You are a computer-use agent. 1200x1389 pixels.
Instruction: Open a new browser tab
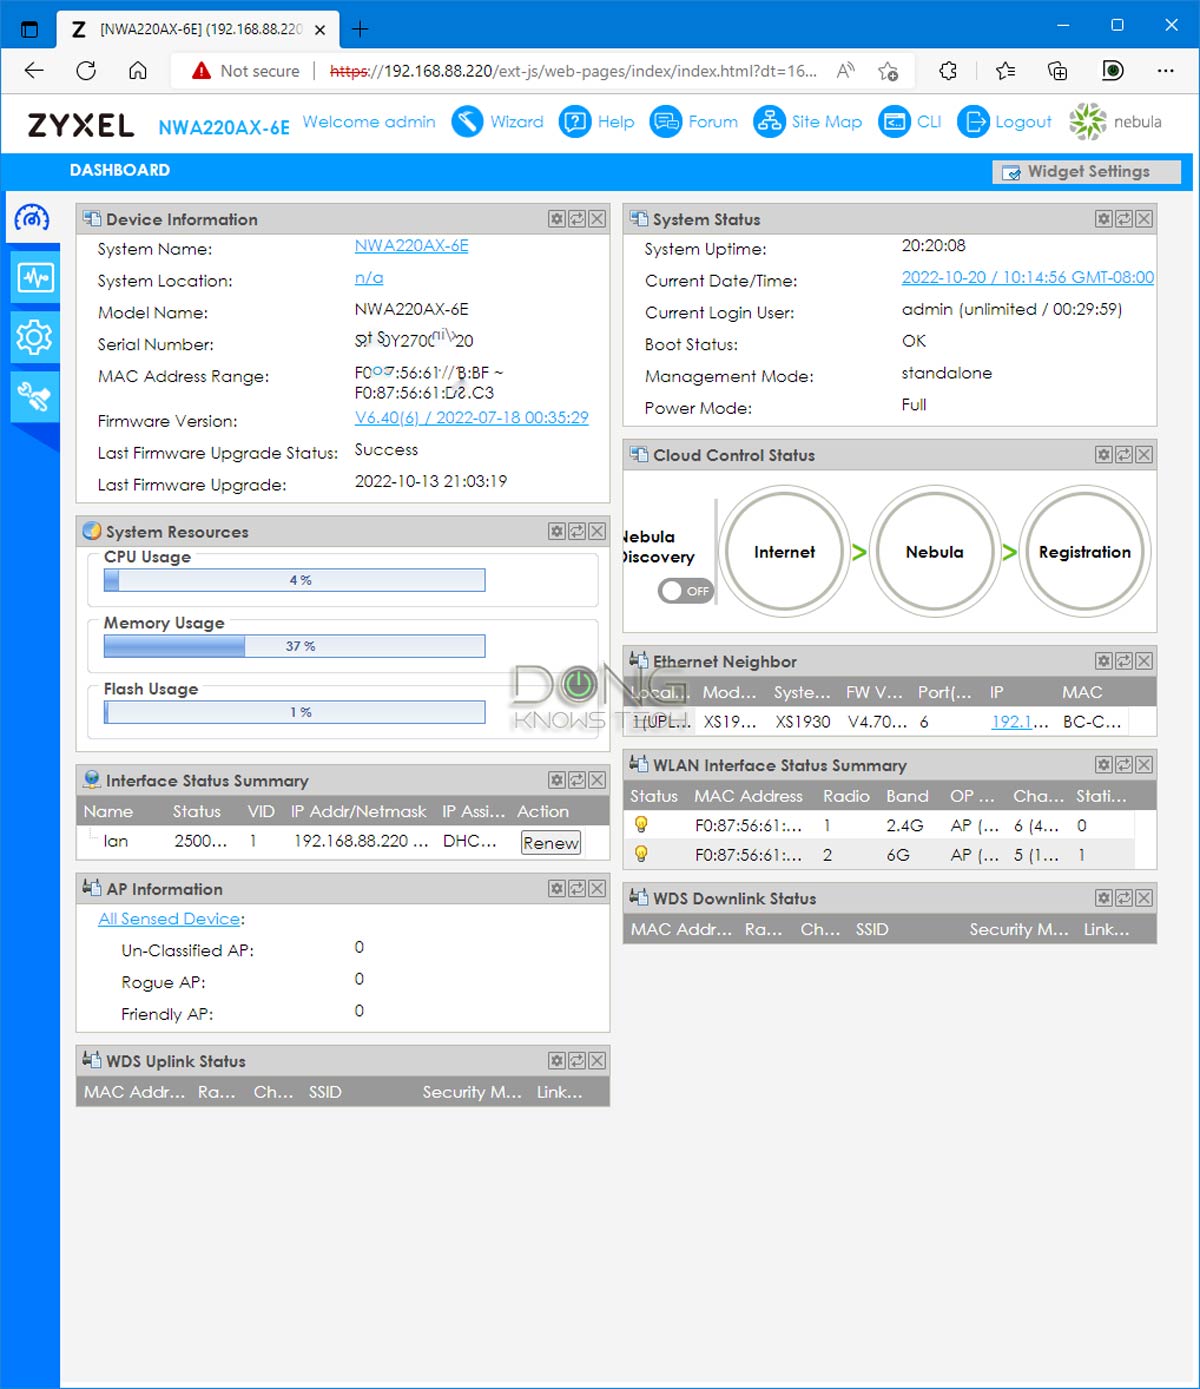tap(361, 30)
